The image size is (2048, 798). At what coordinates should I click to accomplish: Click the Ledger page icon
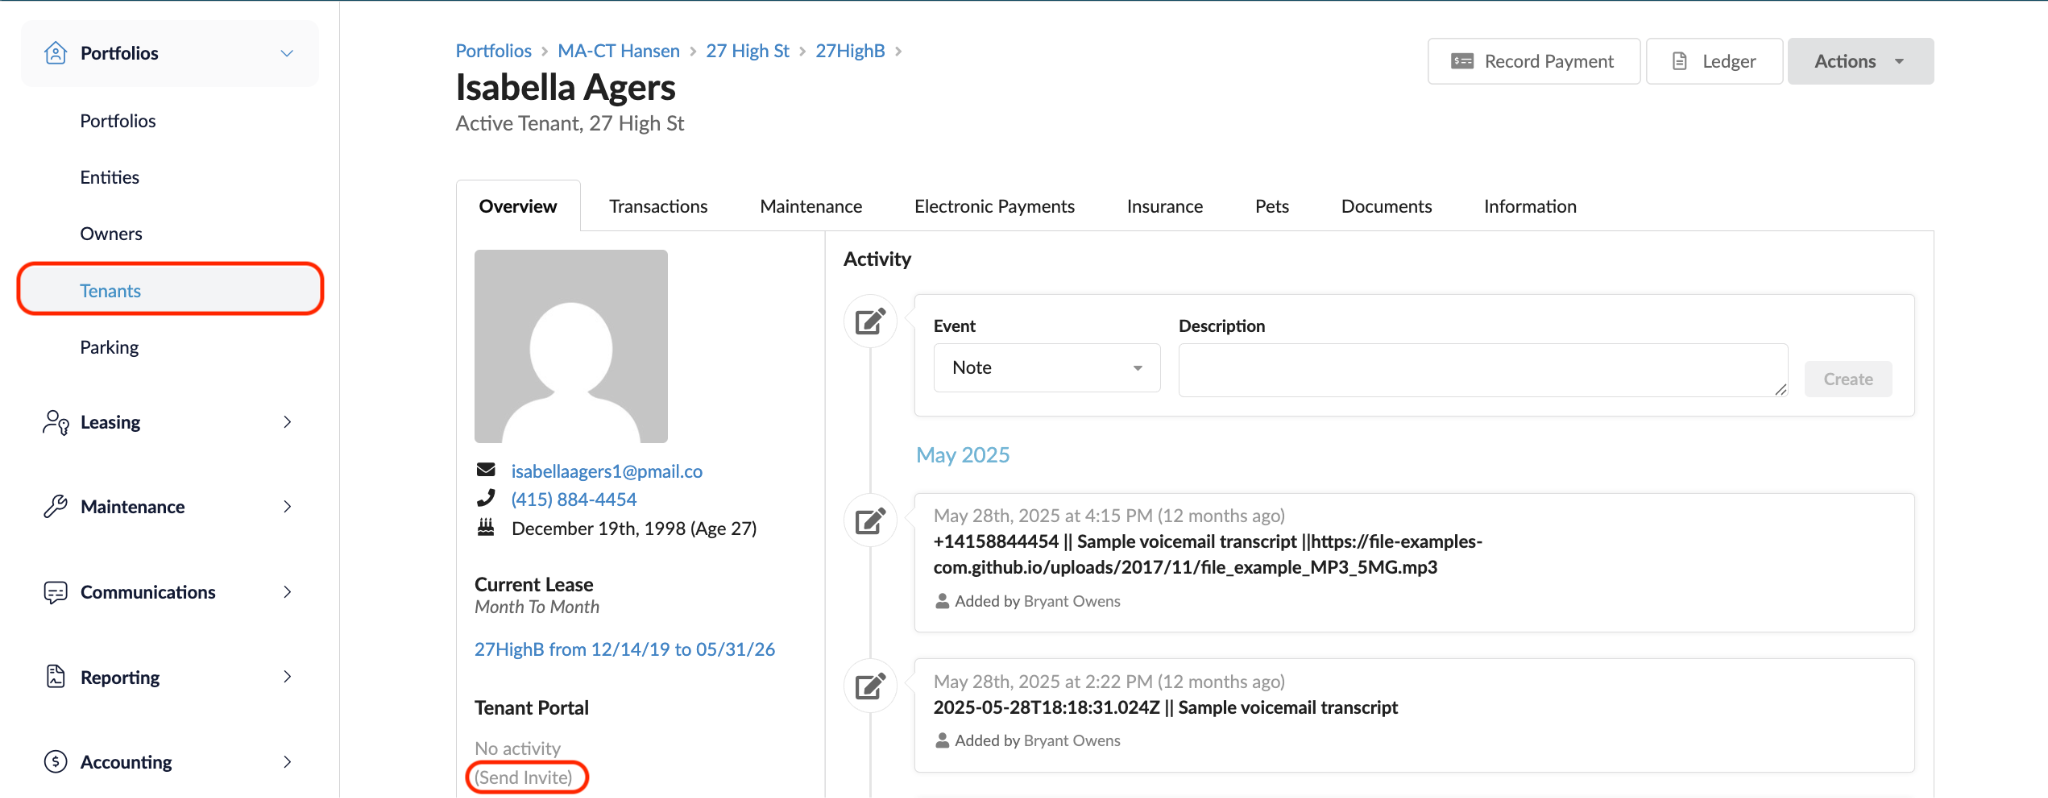click(x=1680, y=61)
